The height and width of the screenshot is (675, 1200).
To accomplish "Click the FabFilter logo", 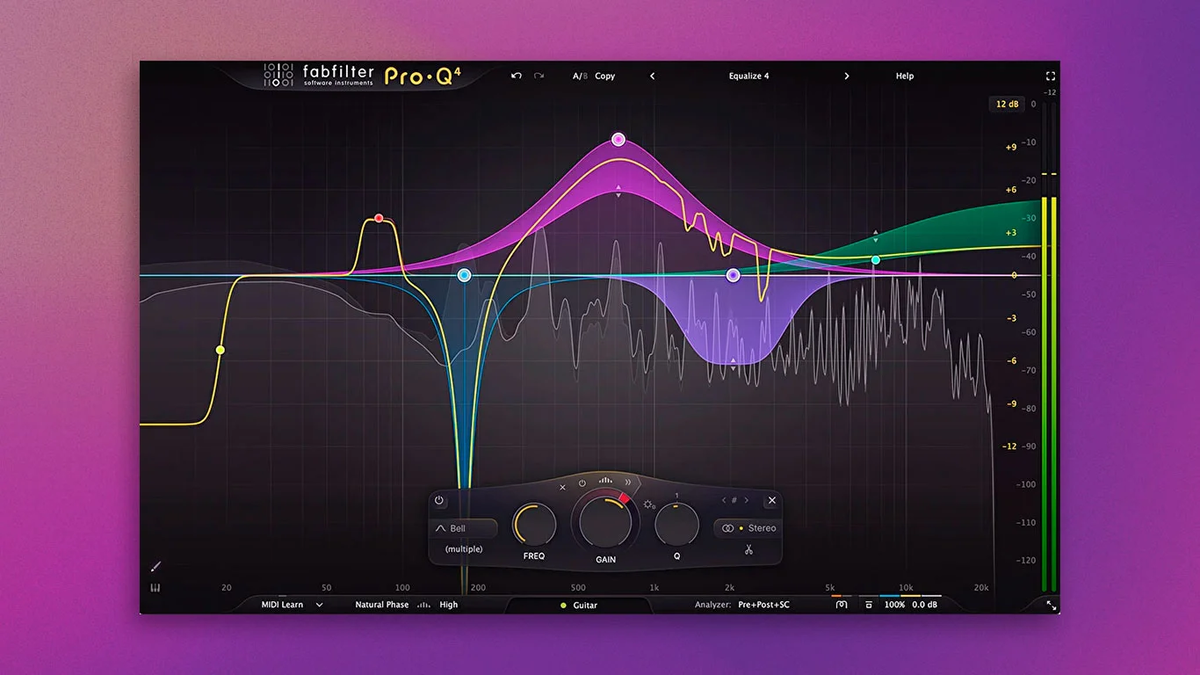I will [319, 76].
